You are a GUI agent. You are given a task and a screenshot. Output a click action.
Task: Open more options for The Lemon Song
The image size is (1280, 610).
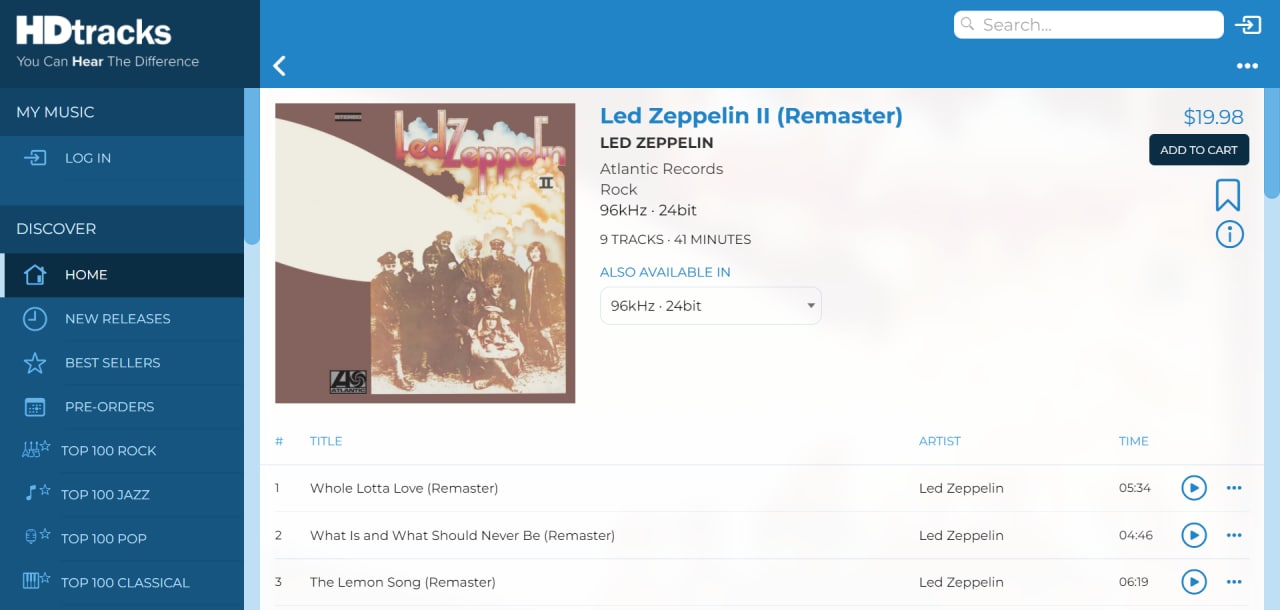[x=1234, y=582]
